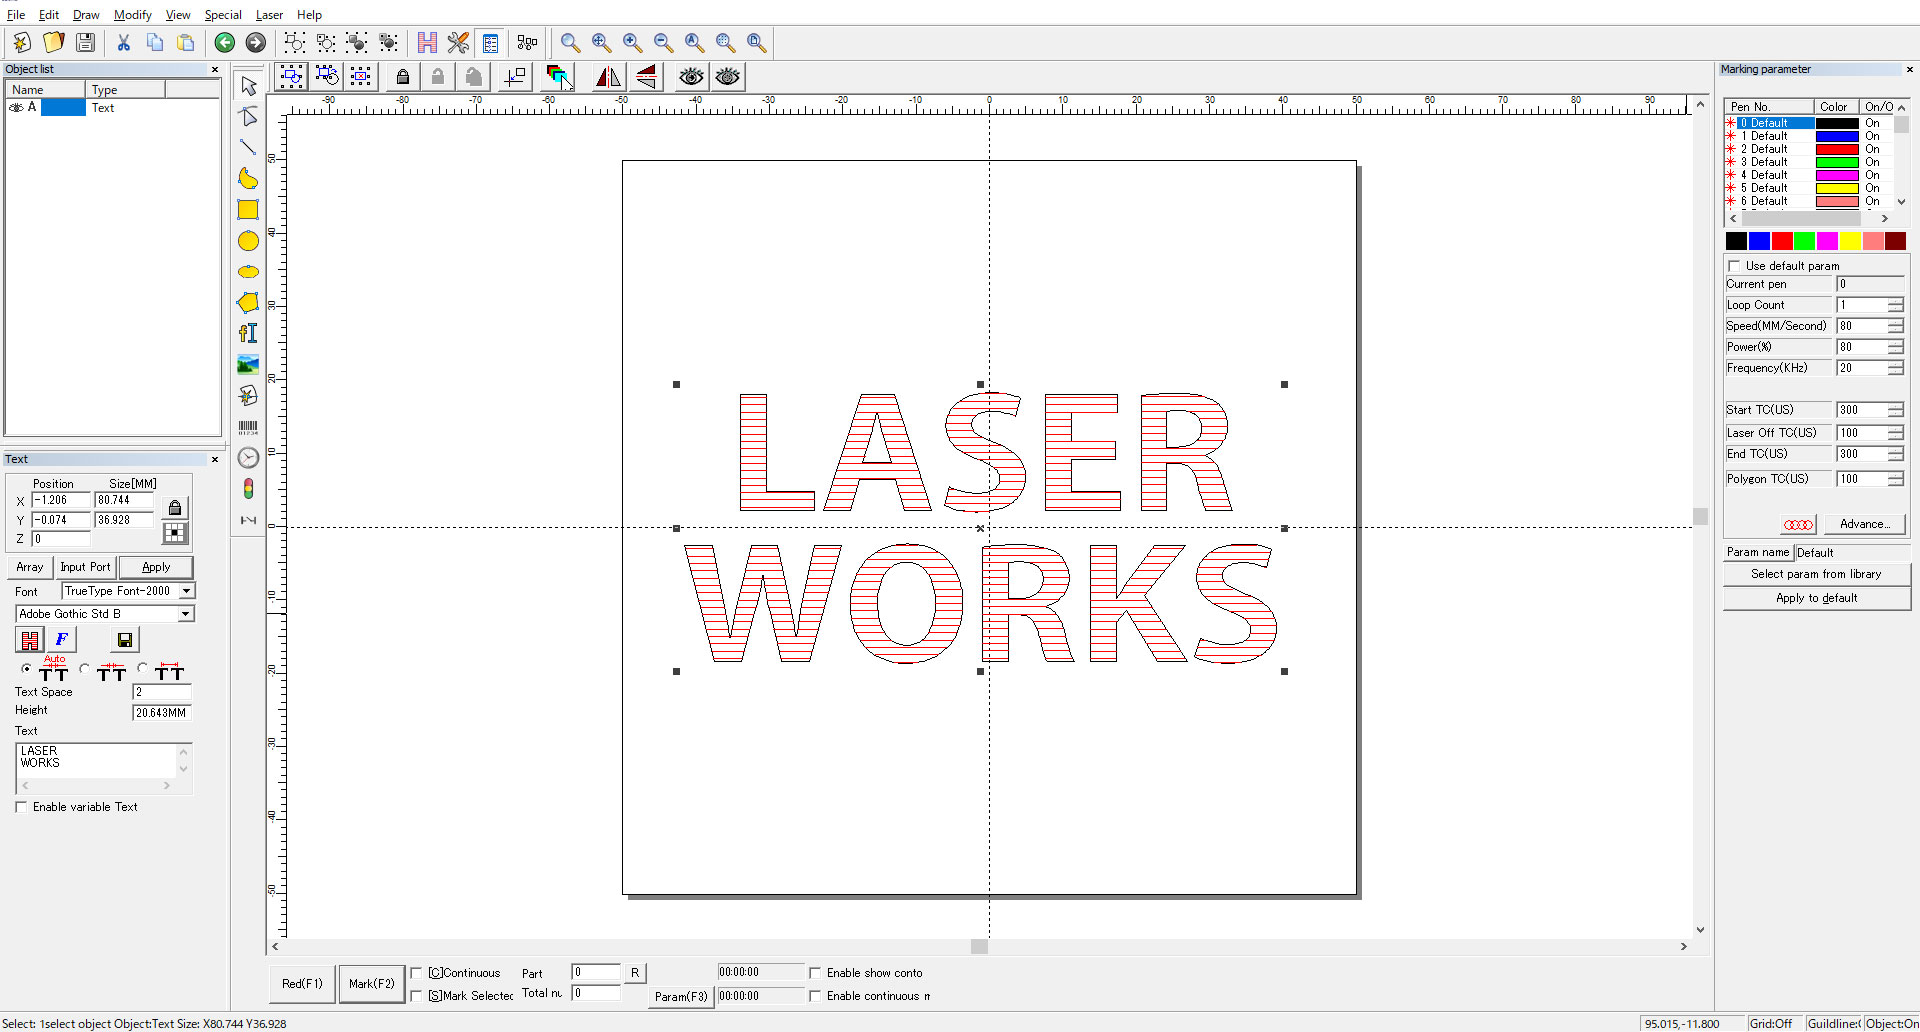The height and width of the screenshot is (1032, 1920).
Task: Click Zoom In magnifier icon
Action: coord(632,42)
